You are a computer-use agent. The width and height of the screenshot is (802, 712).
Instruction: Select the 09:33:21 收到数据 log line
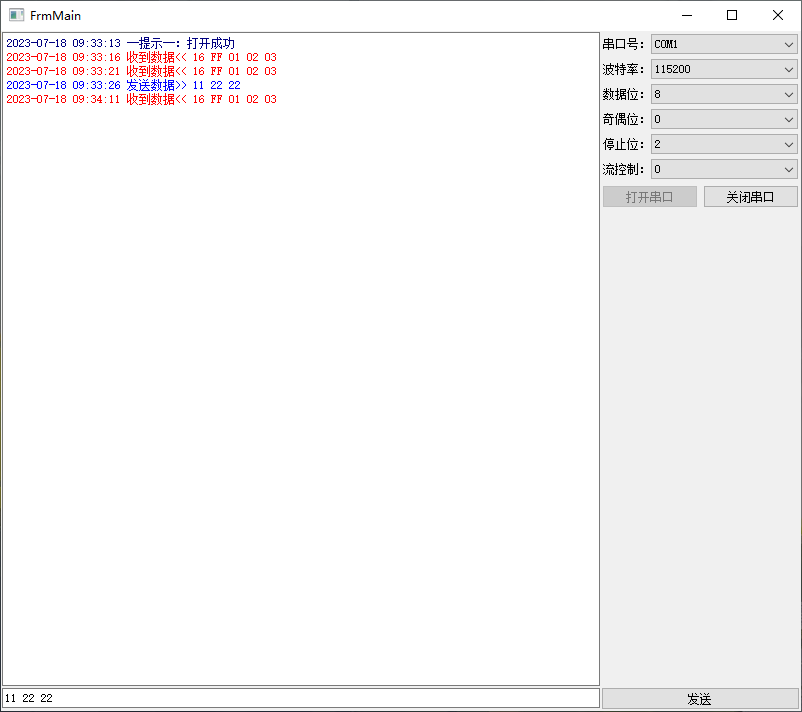point(141,71)
